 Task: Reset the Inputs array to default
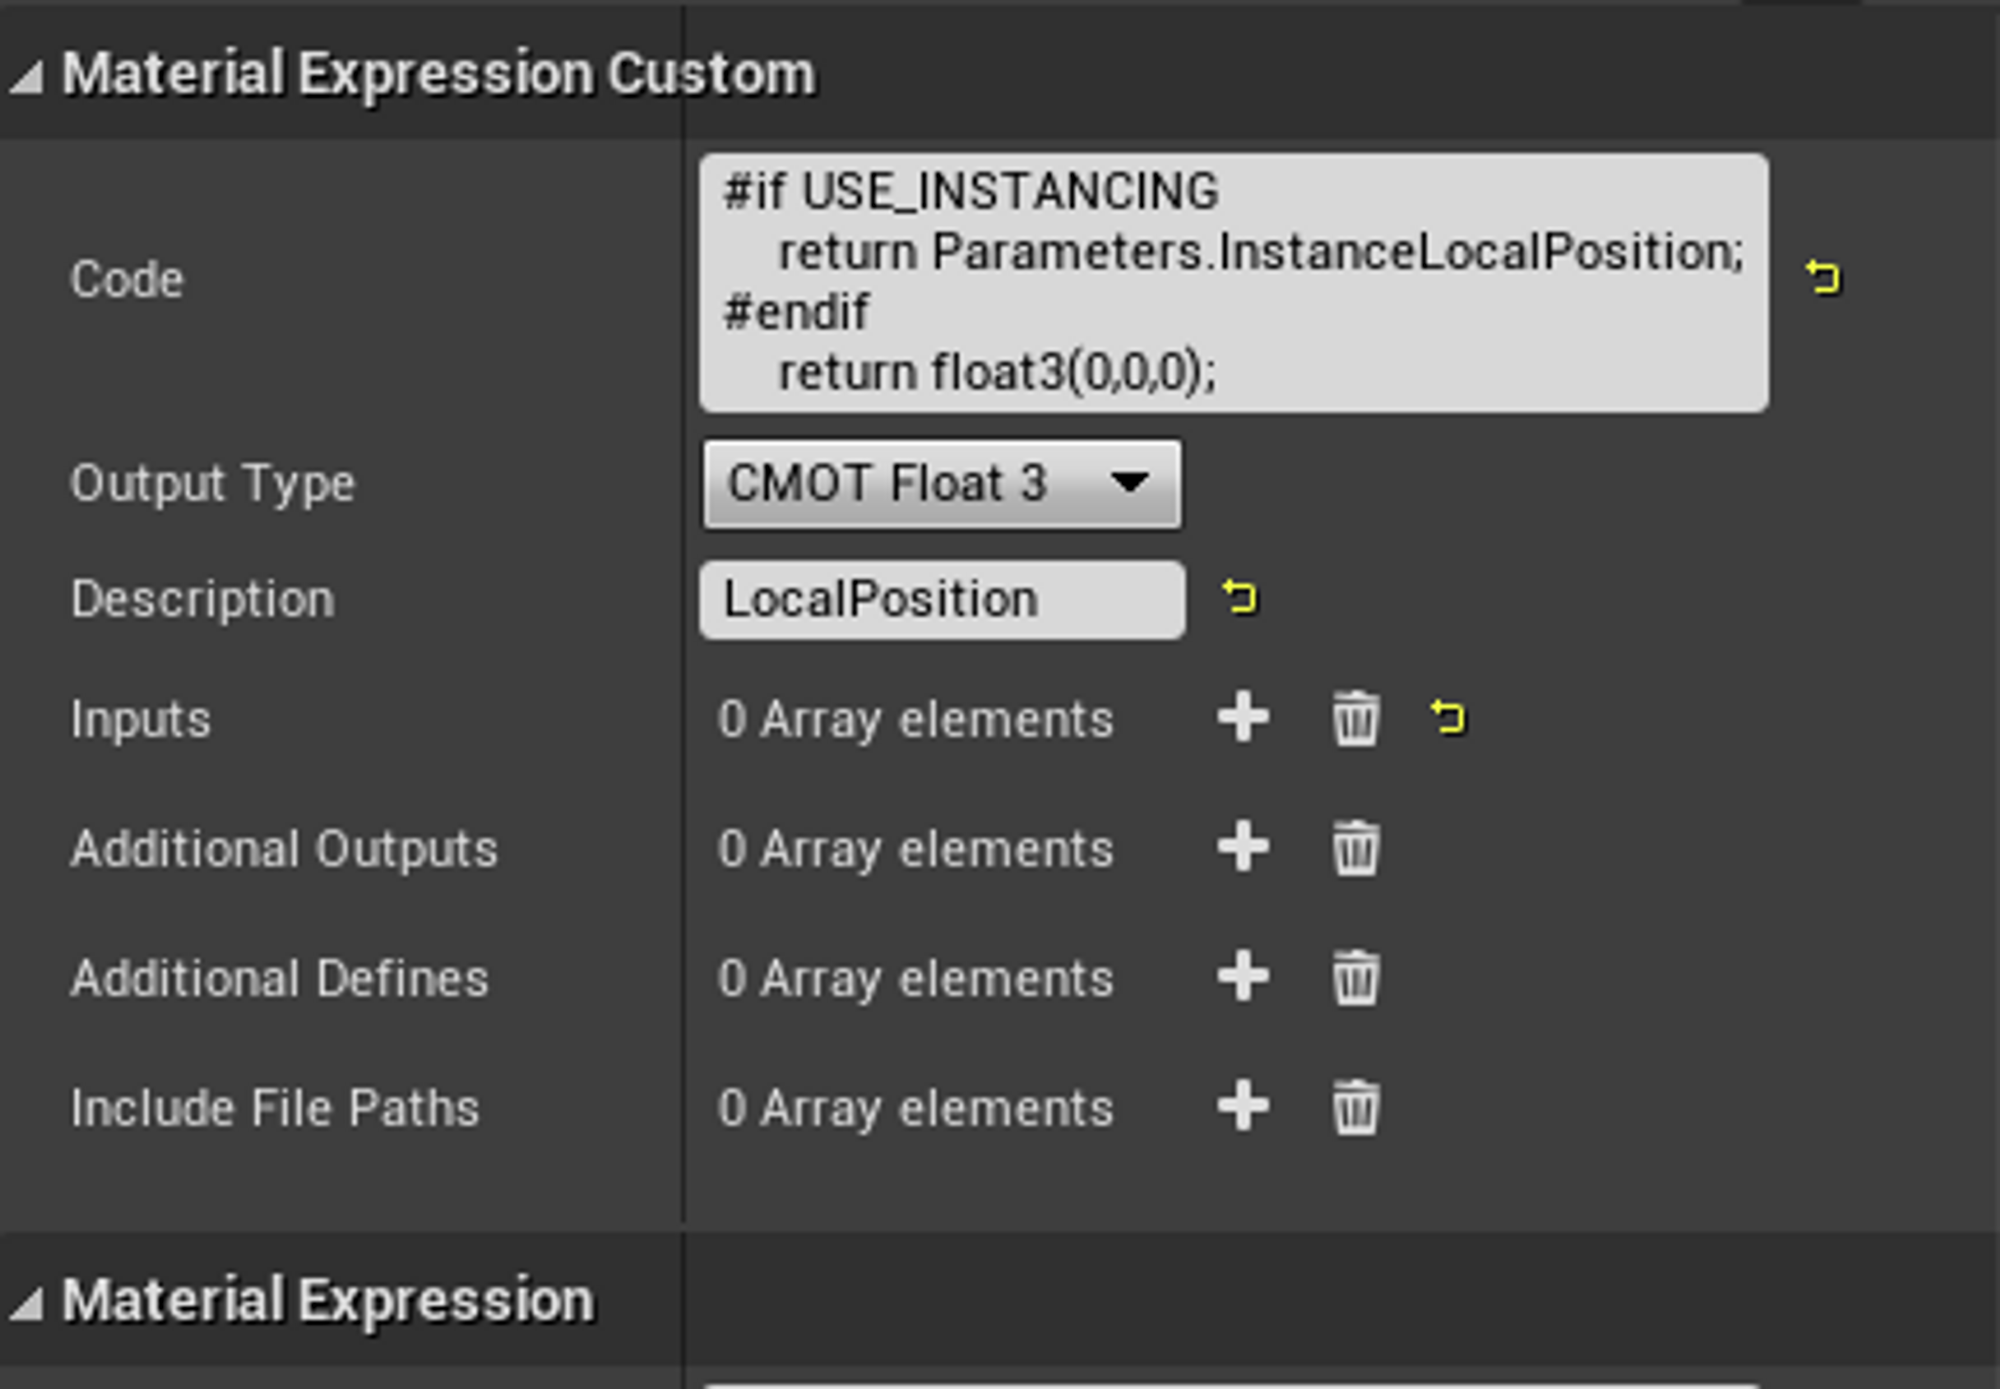coord(1448,717)
